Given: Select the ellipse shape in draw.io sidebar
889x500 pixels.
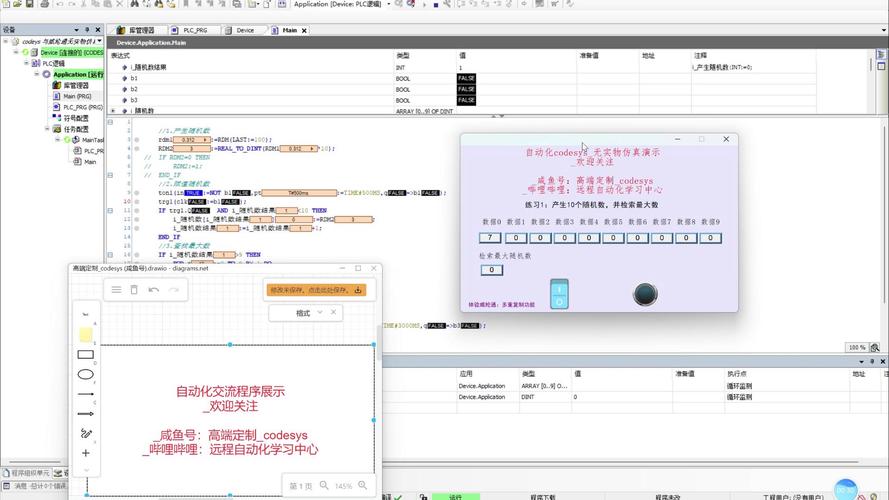Looking at the screenshot, I should click(86, 374).
